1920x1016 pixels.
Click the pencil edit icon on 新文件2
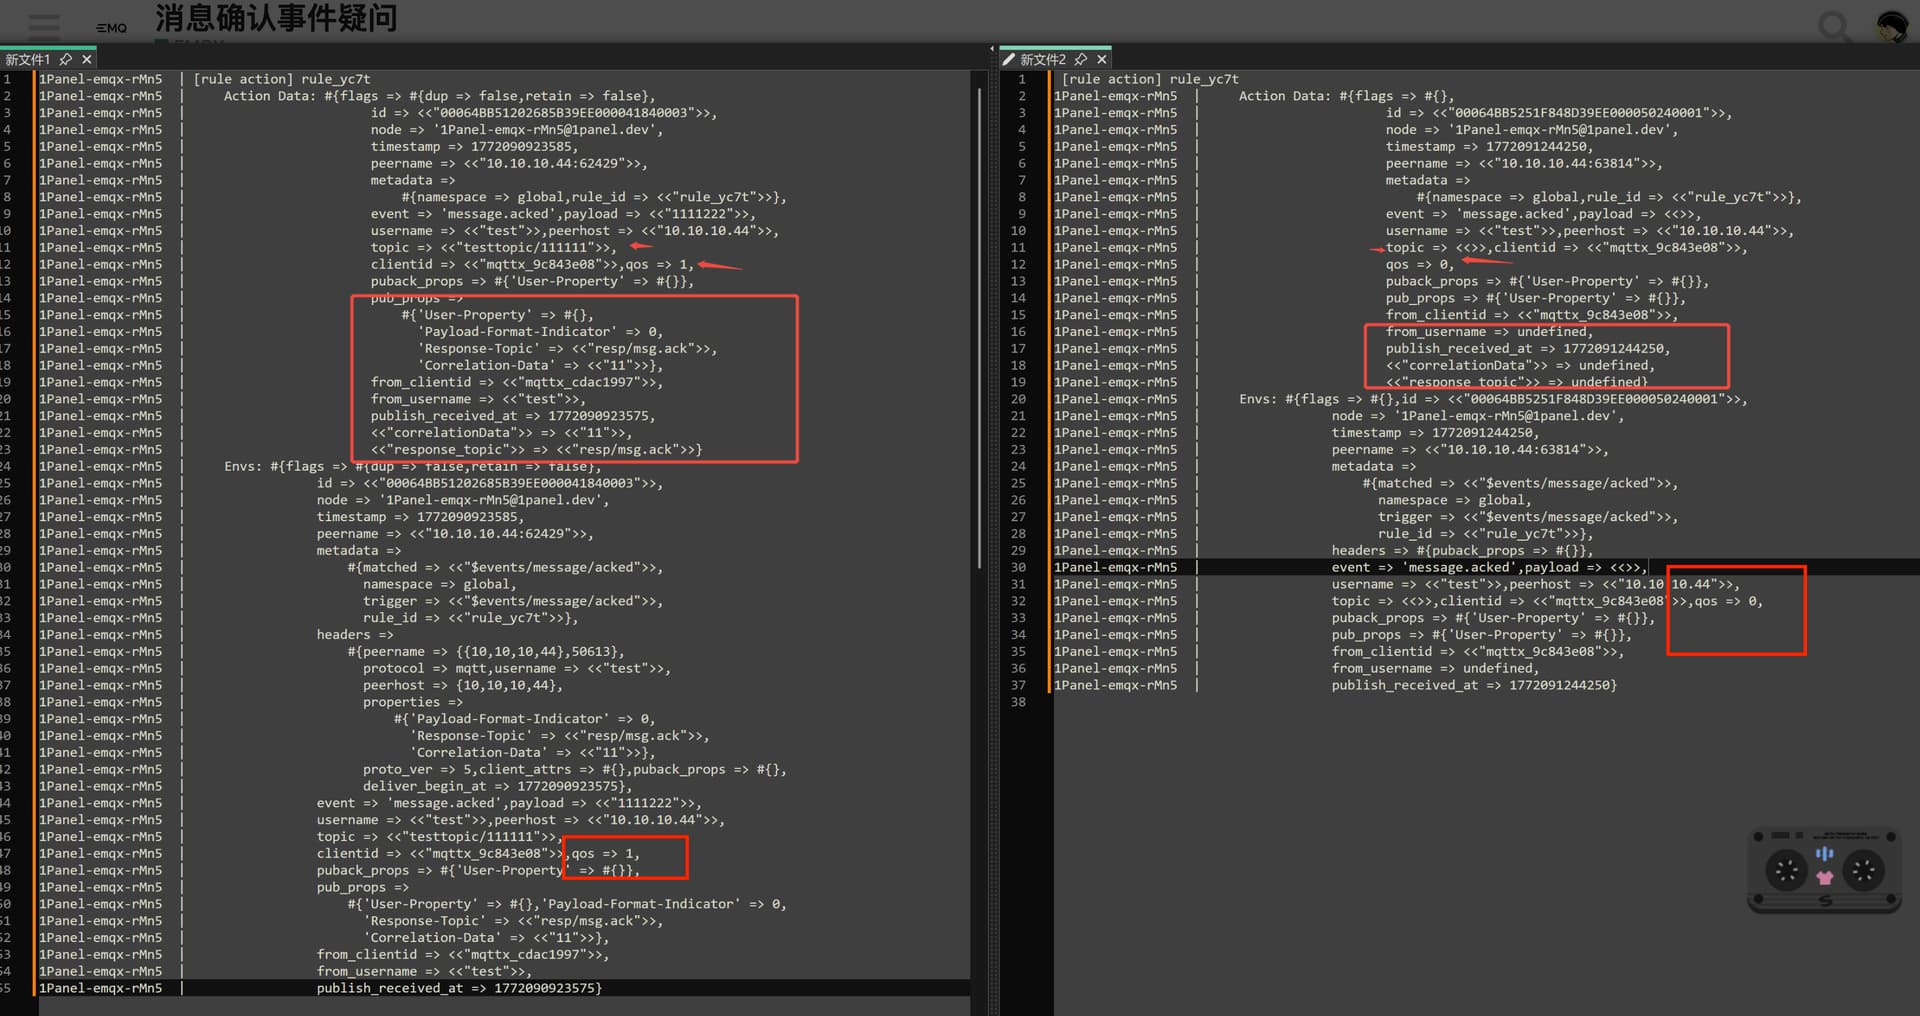(x=1009, y=60)
